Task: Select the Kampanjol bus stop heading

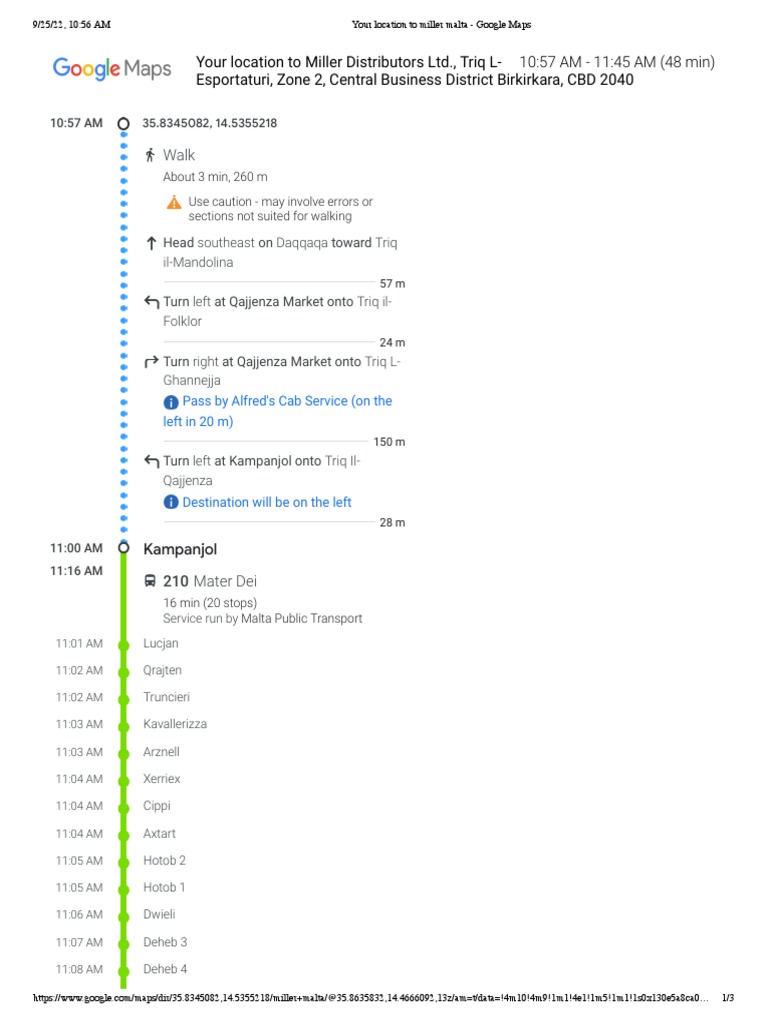Action: point(180,549)
